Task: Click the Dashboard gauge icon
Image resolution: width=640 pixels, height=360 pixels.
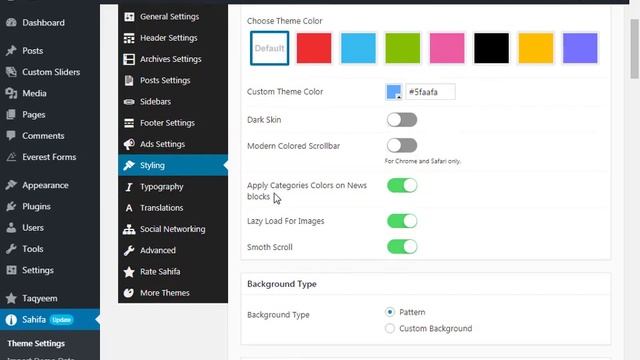Action: (x=11, y=22)
